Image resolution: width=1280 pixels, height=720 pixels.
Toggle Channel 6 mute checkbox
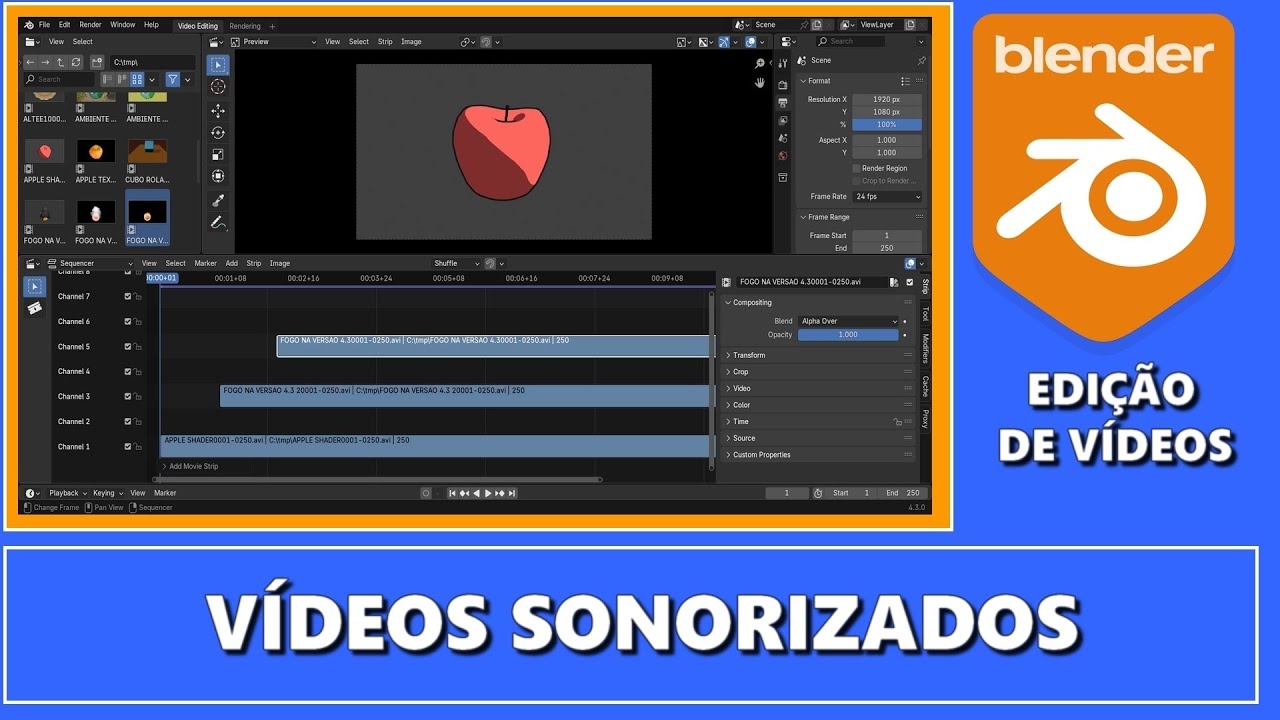click(x=128, y=322)
